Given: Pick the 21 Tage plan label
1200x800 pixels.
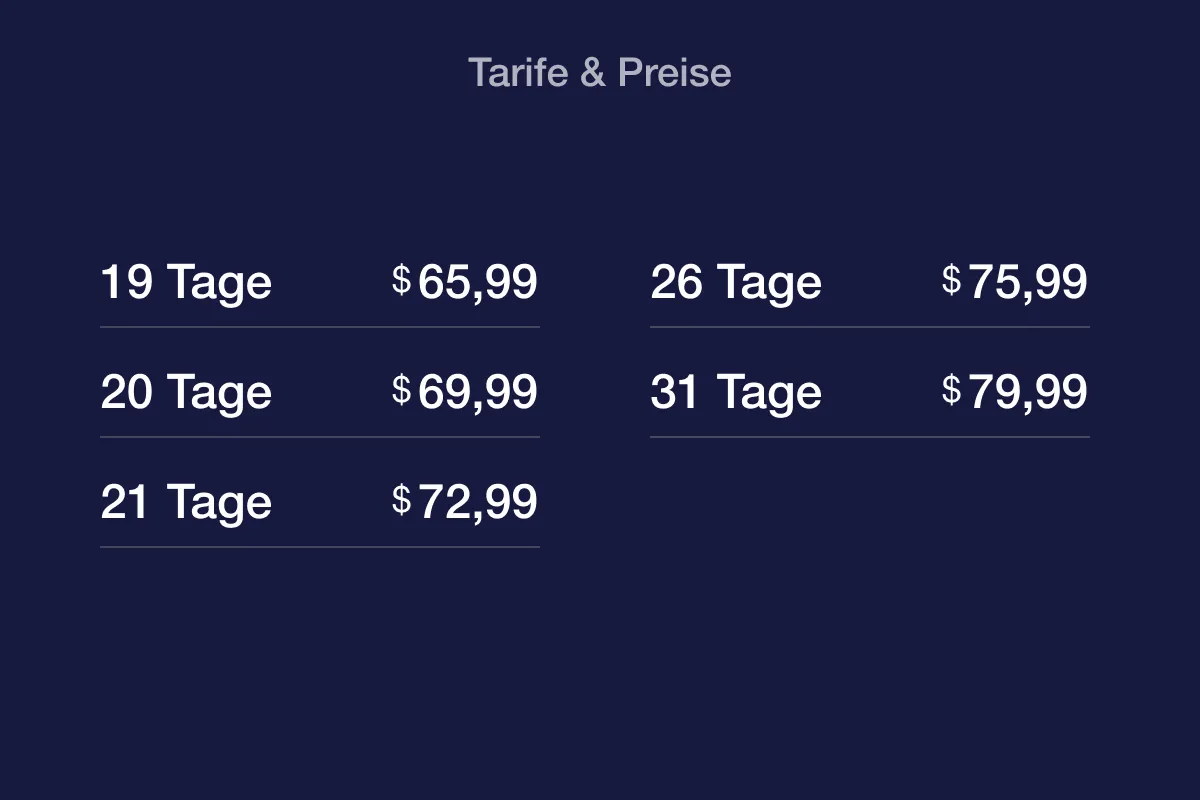Looking at the screenshot, I should (x=186, y=502).
